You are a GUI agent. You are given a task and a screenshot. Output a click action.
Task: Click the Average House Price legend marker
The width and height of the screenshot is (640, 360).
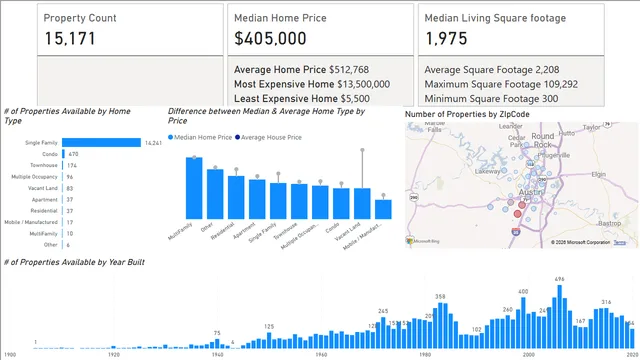237,138
